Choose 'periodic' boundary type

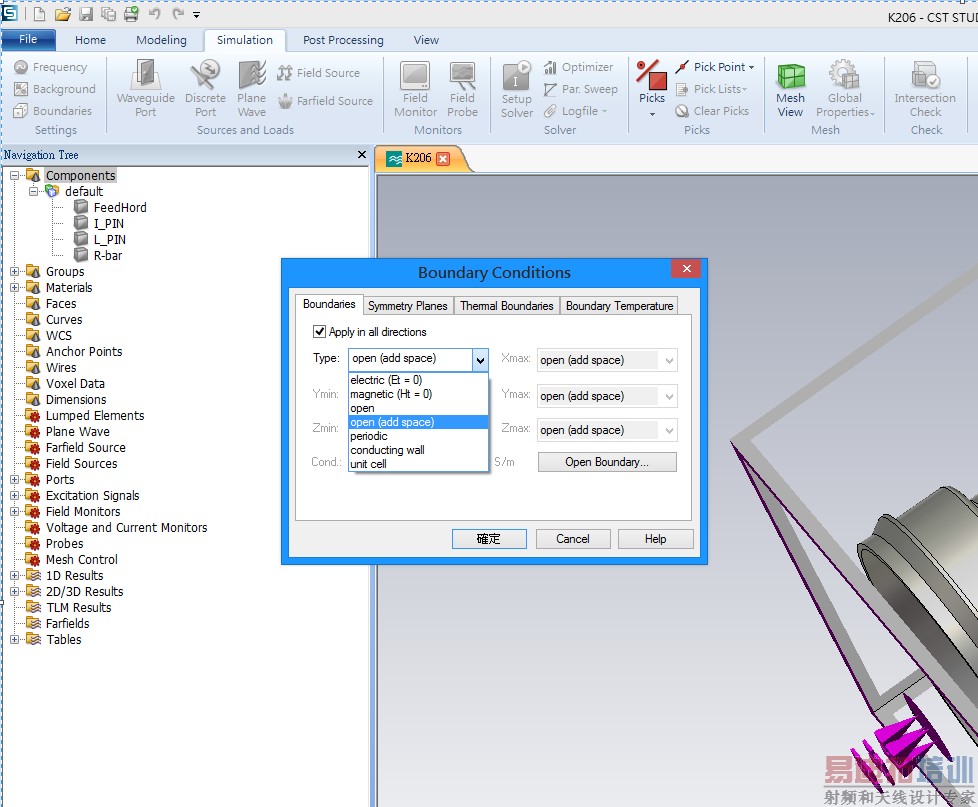pyautogui.click(x=418, y=436)
